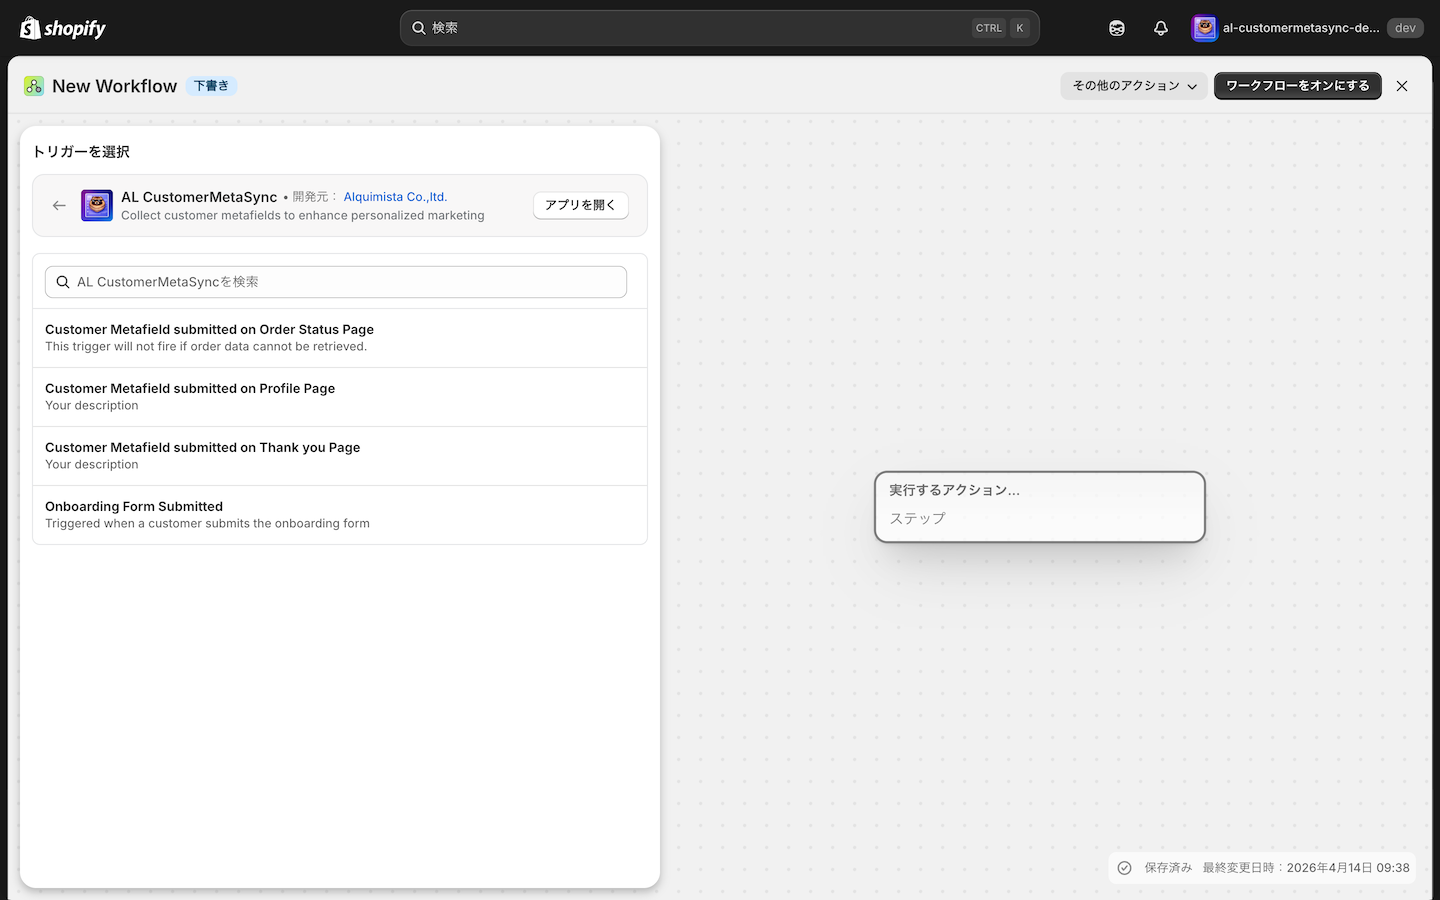Screen dimensions: 1440x900
Task: Click the Shopify logo
Action: tap(63, 28)
